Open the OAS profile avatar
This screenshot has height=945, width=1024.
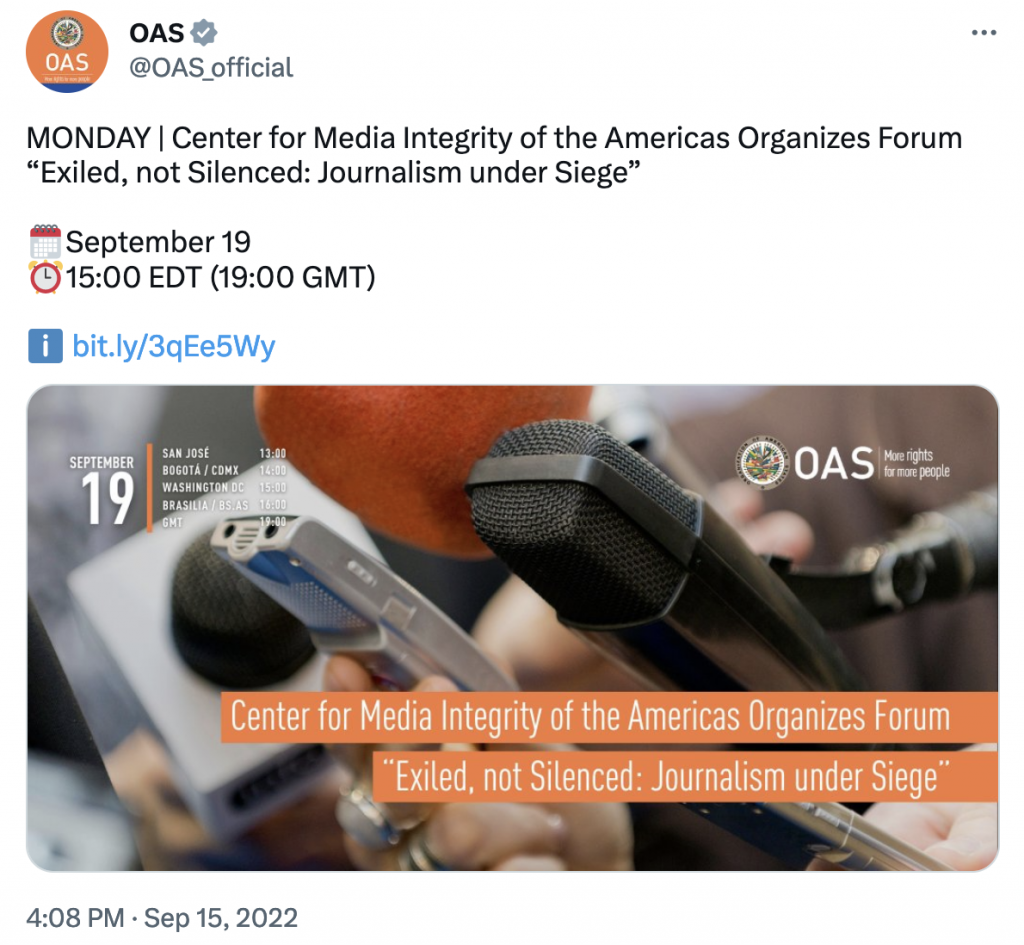(x=67, y=52)
